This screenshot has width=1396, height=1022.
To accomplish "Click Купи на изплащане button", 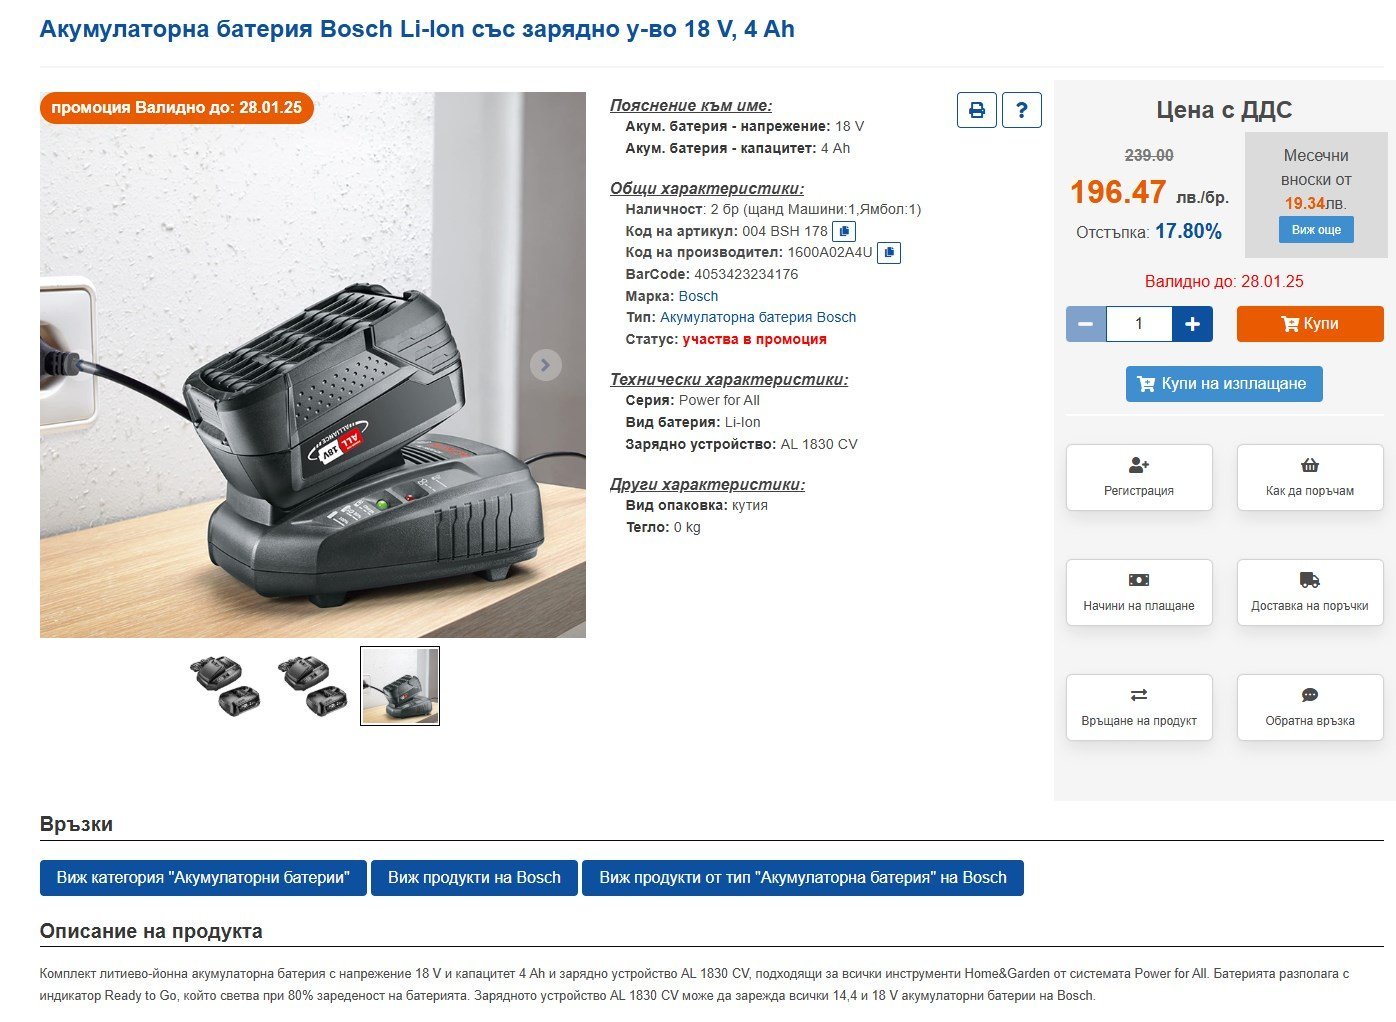I will coord(1224,384).
